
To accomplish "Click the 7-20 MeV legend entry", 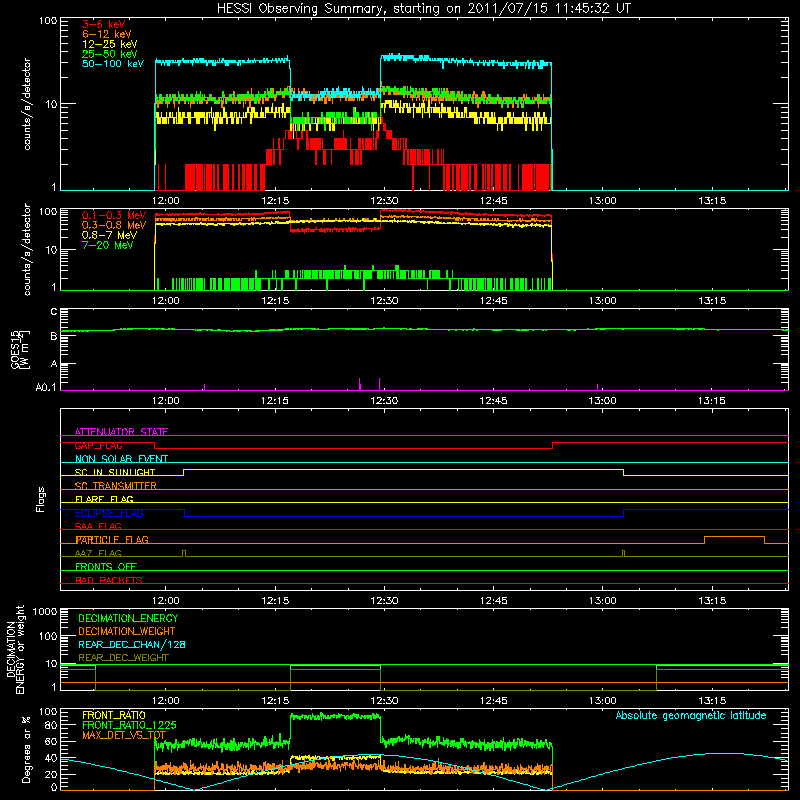I will click(x=108, y=245).
